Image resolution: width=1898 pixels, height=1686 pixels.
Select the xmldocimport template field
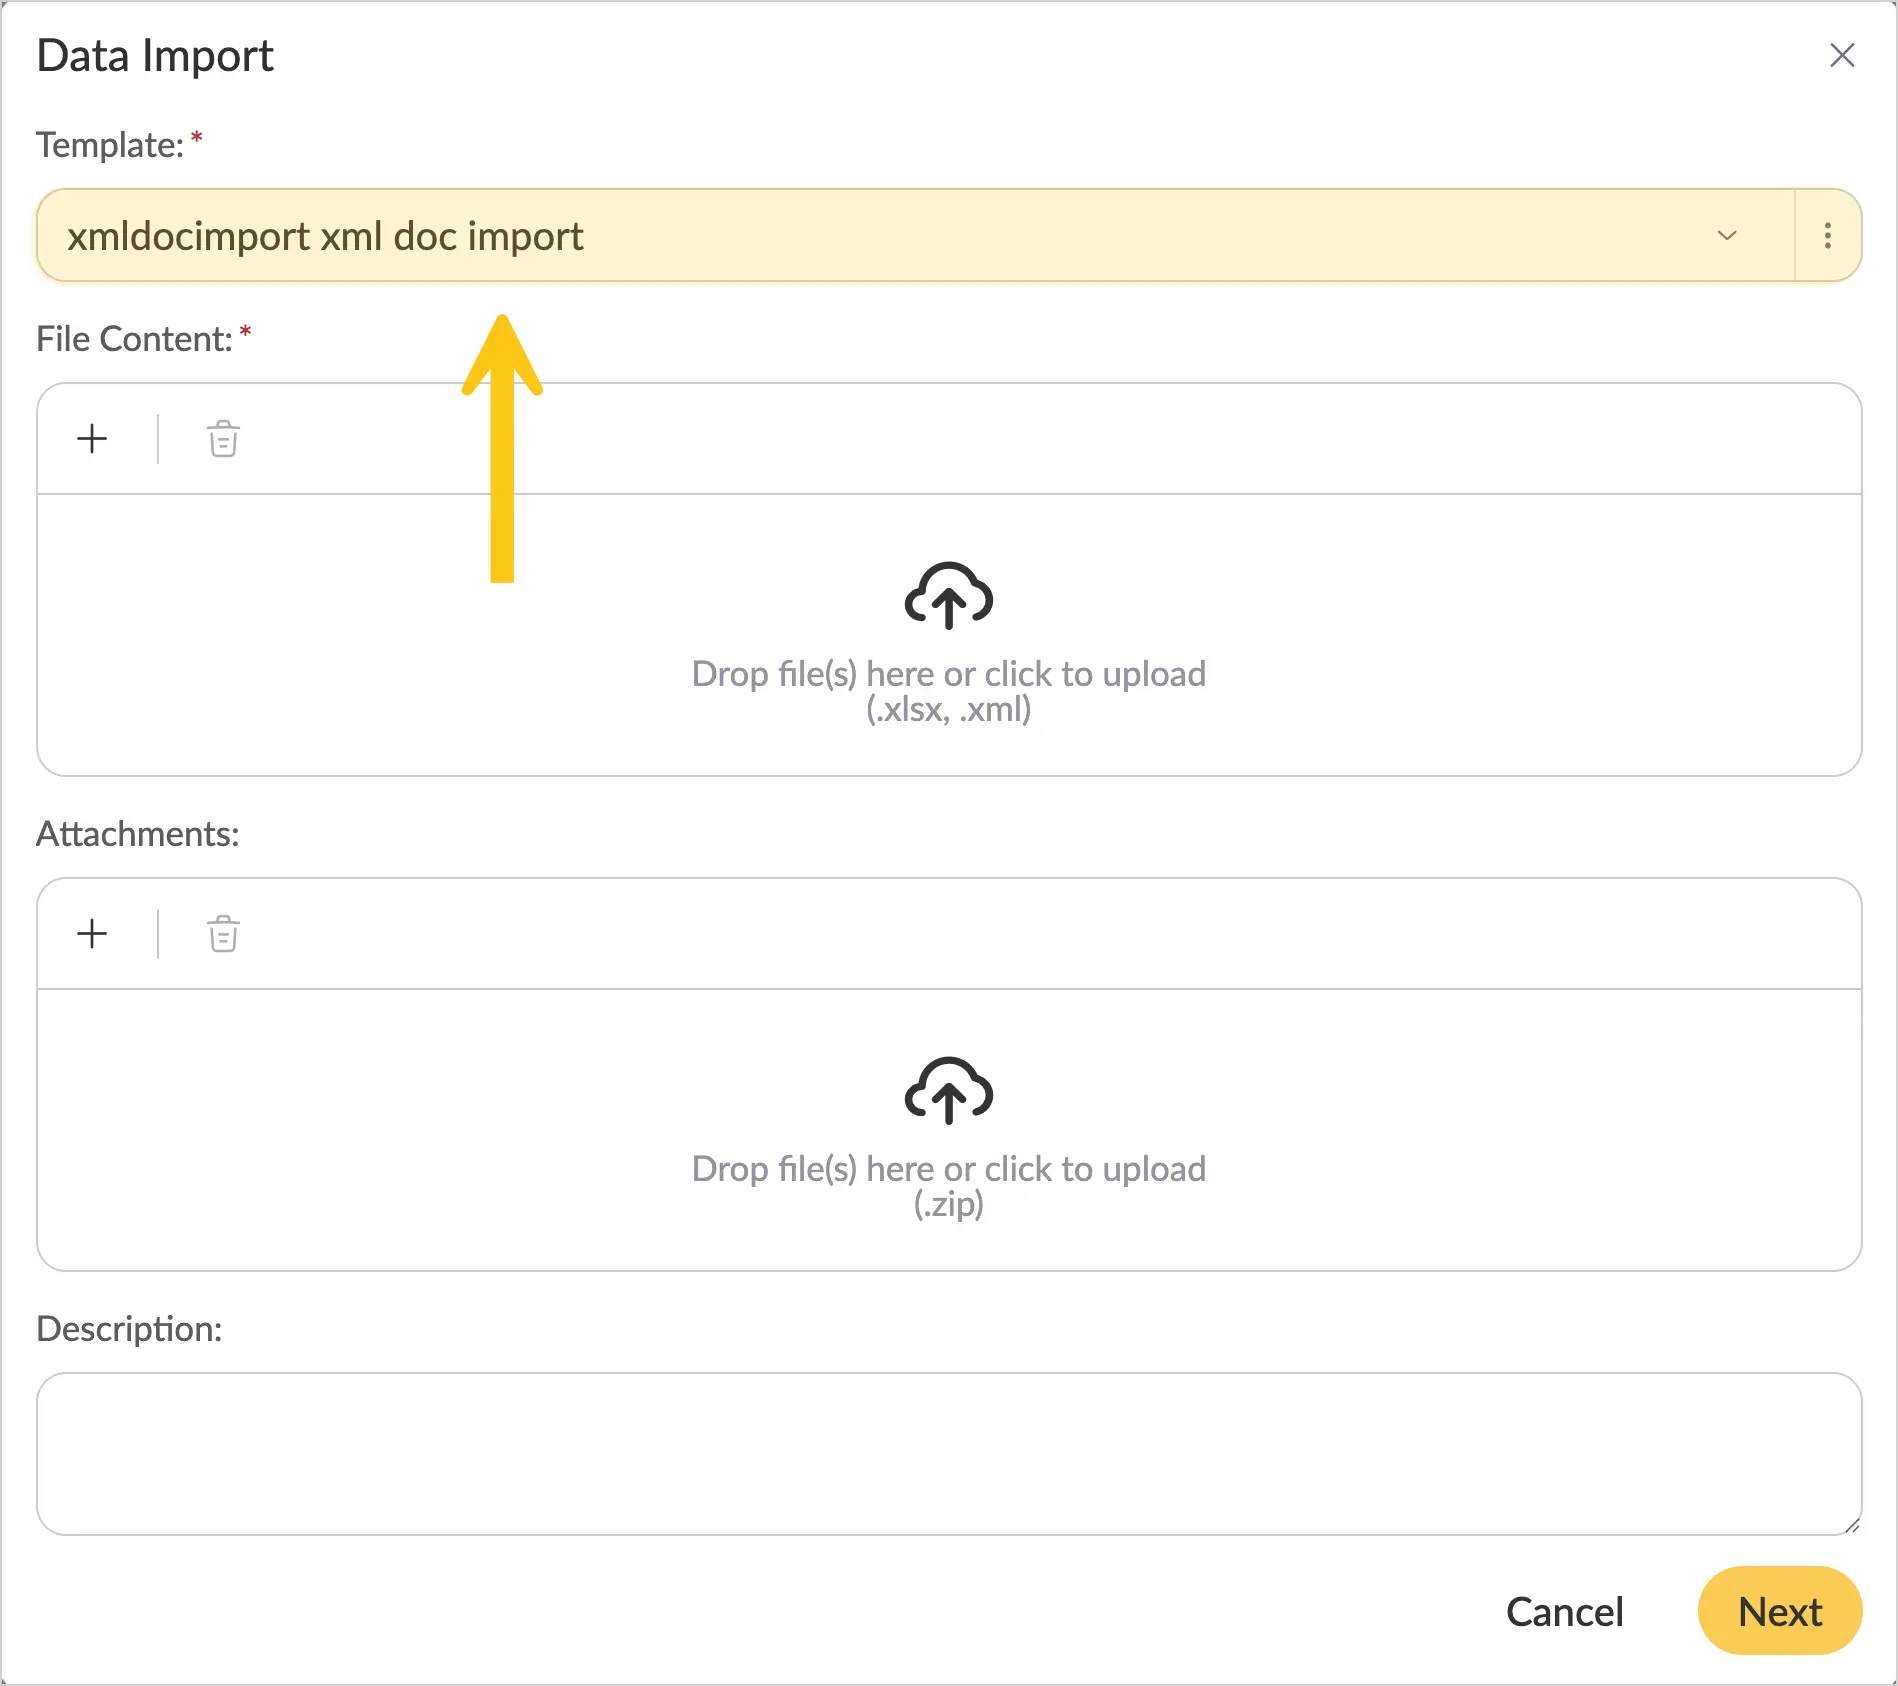point(915,236)
